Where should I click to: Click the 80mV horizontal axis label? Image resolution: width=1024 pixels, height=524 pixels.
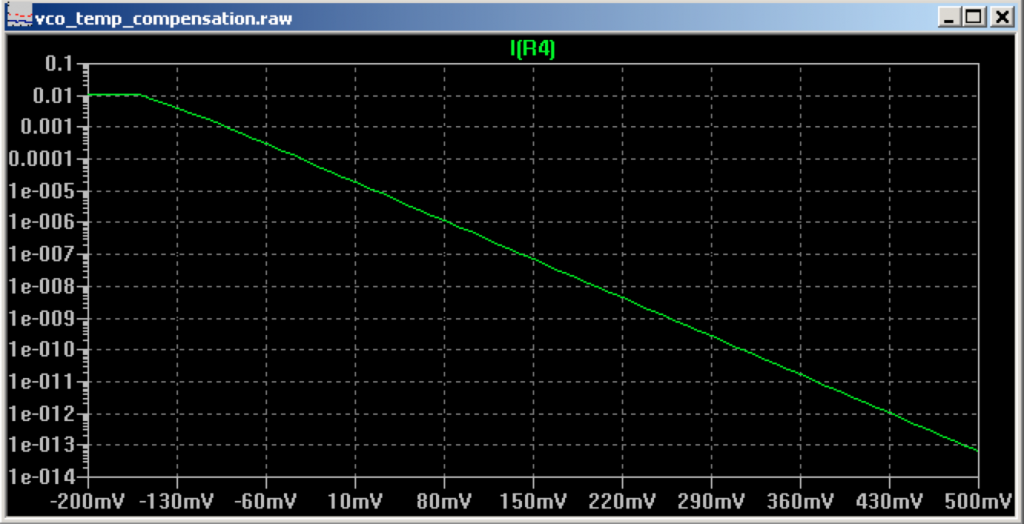[444, 502]
